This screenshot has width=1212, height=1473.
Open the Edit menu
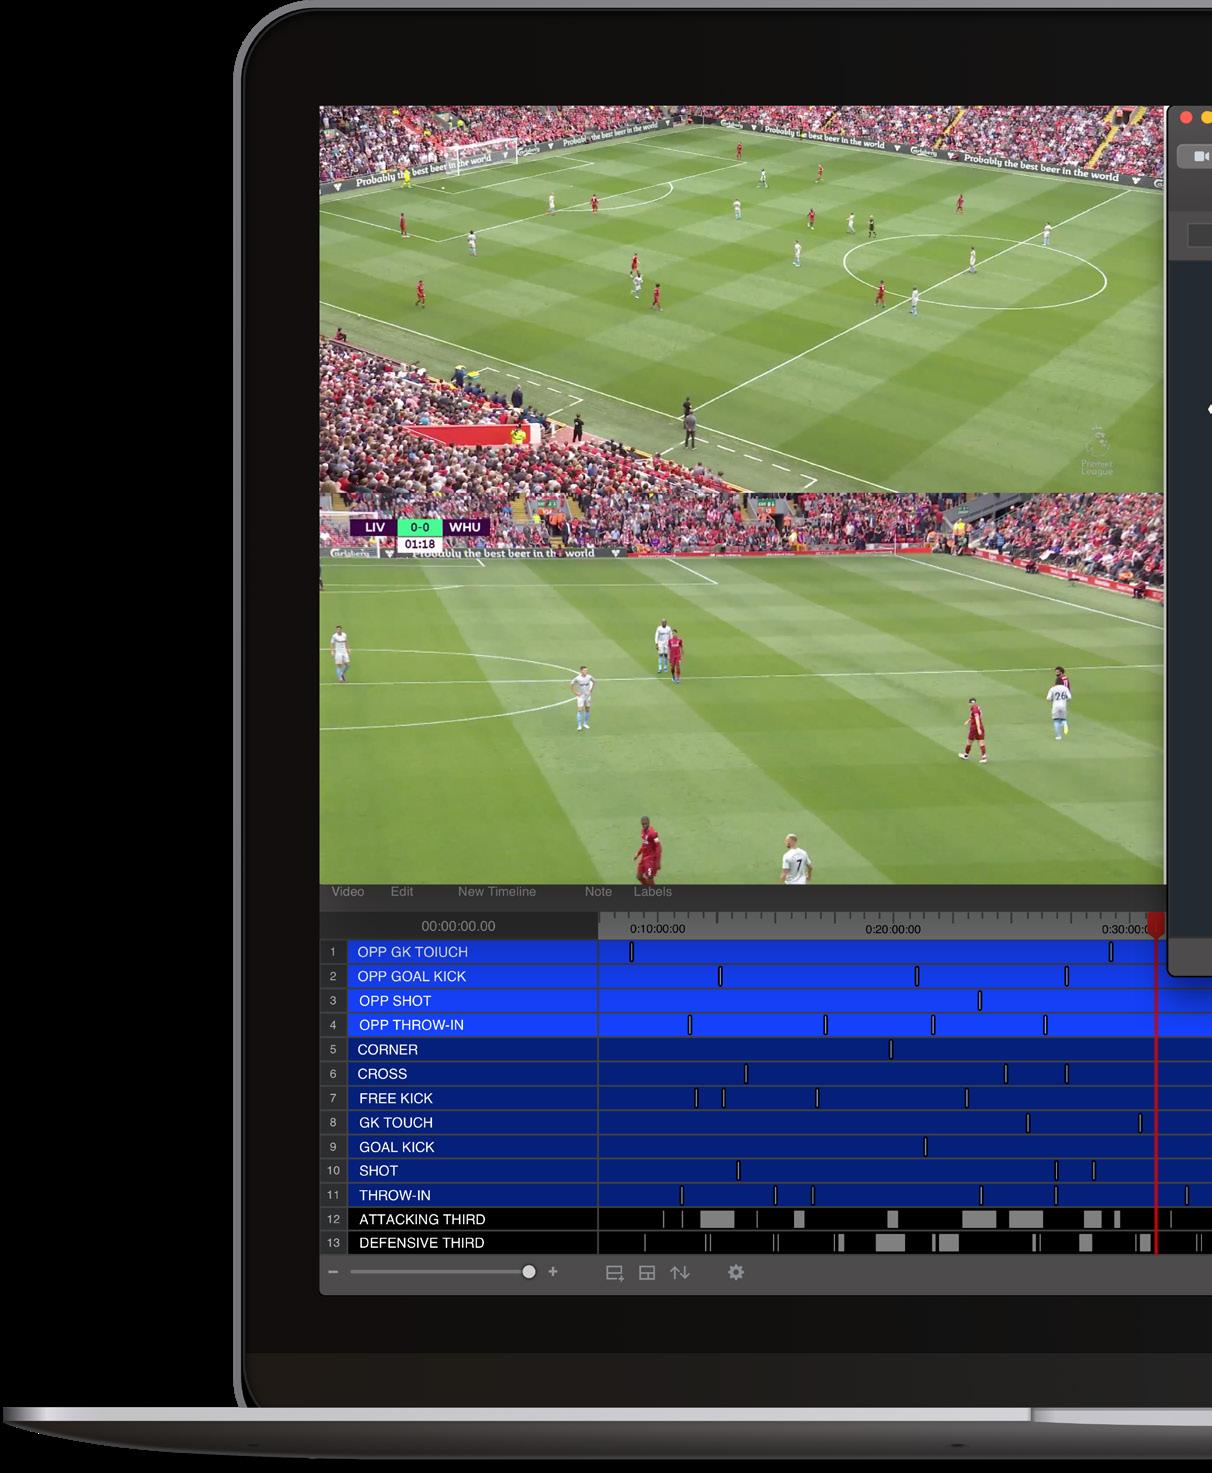(402, 892)
